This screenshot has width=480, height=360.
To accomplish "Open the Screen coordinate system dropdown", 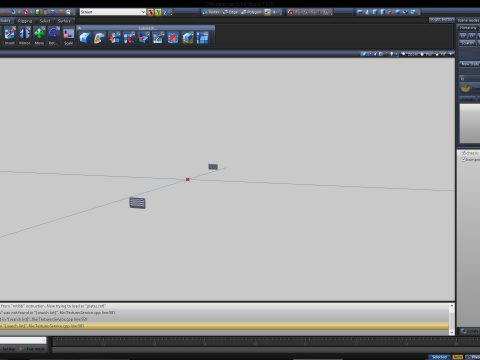I will 113,12.
